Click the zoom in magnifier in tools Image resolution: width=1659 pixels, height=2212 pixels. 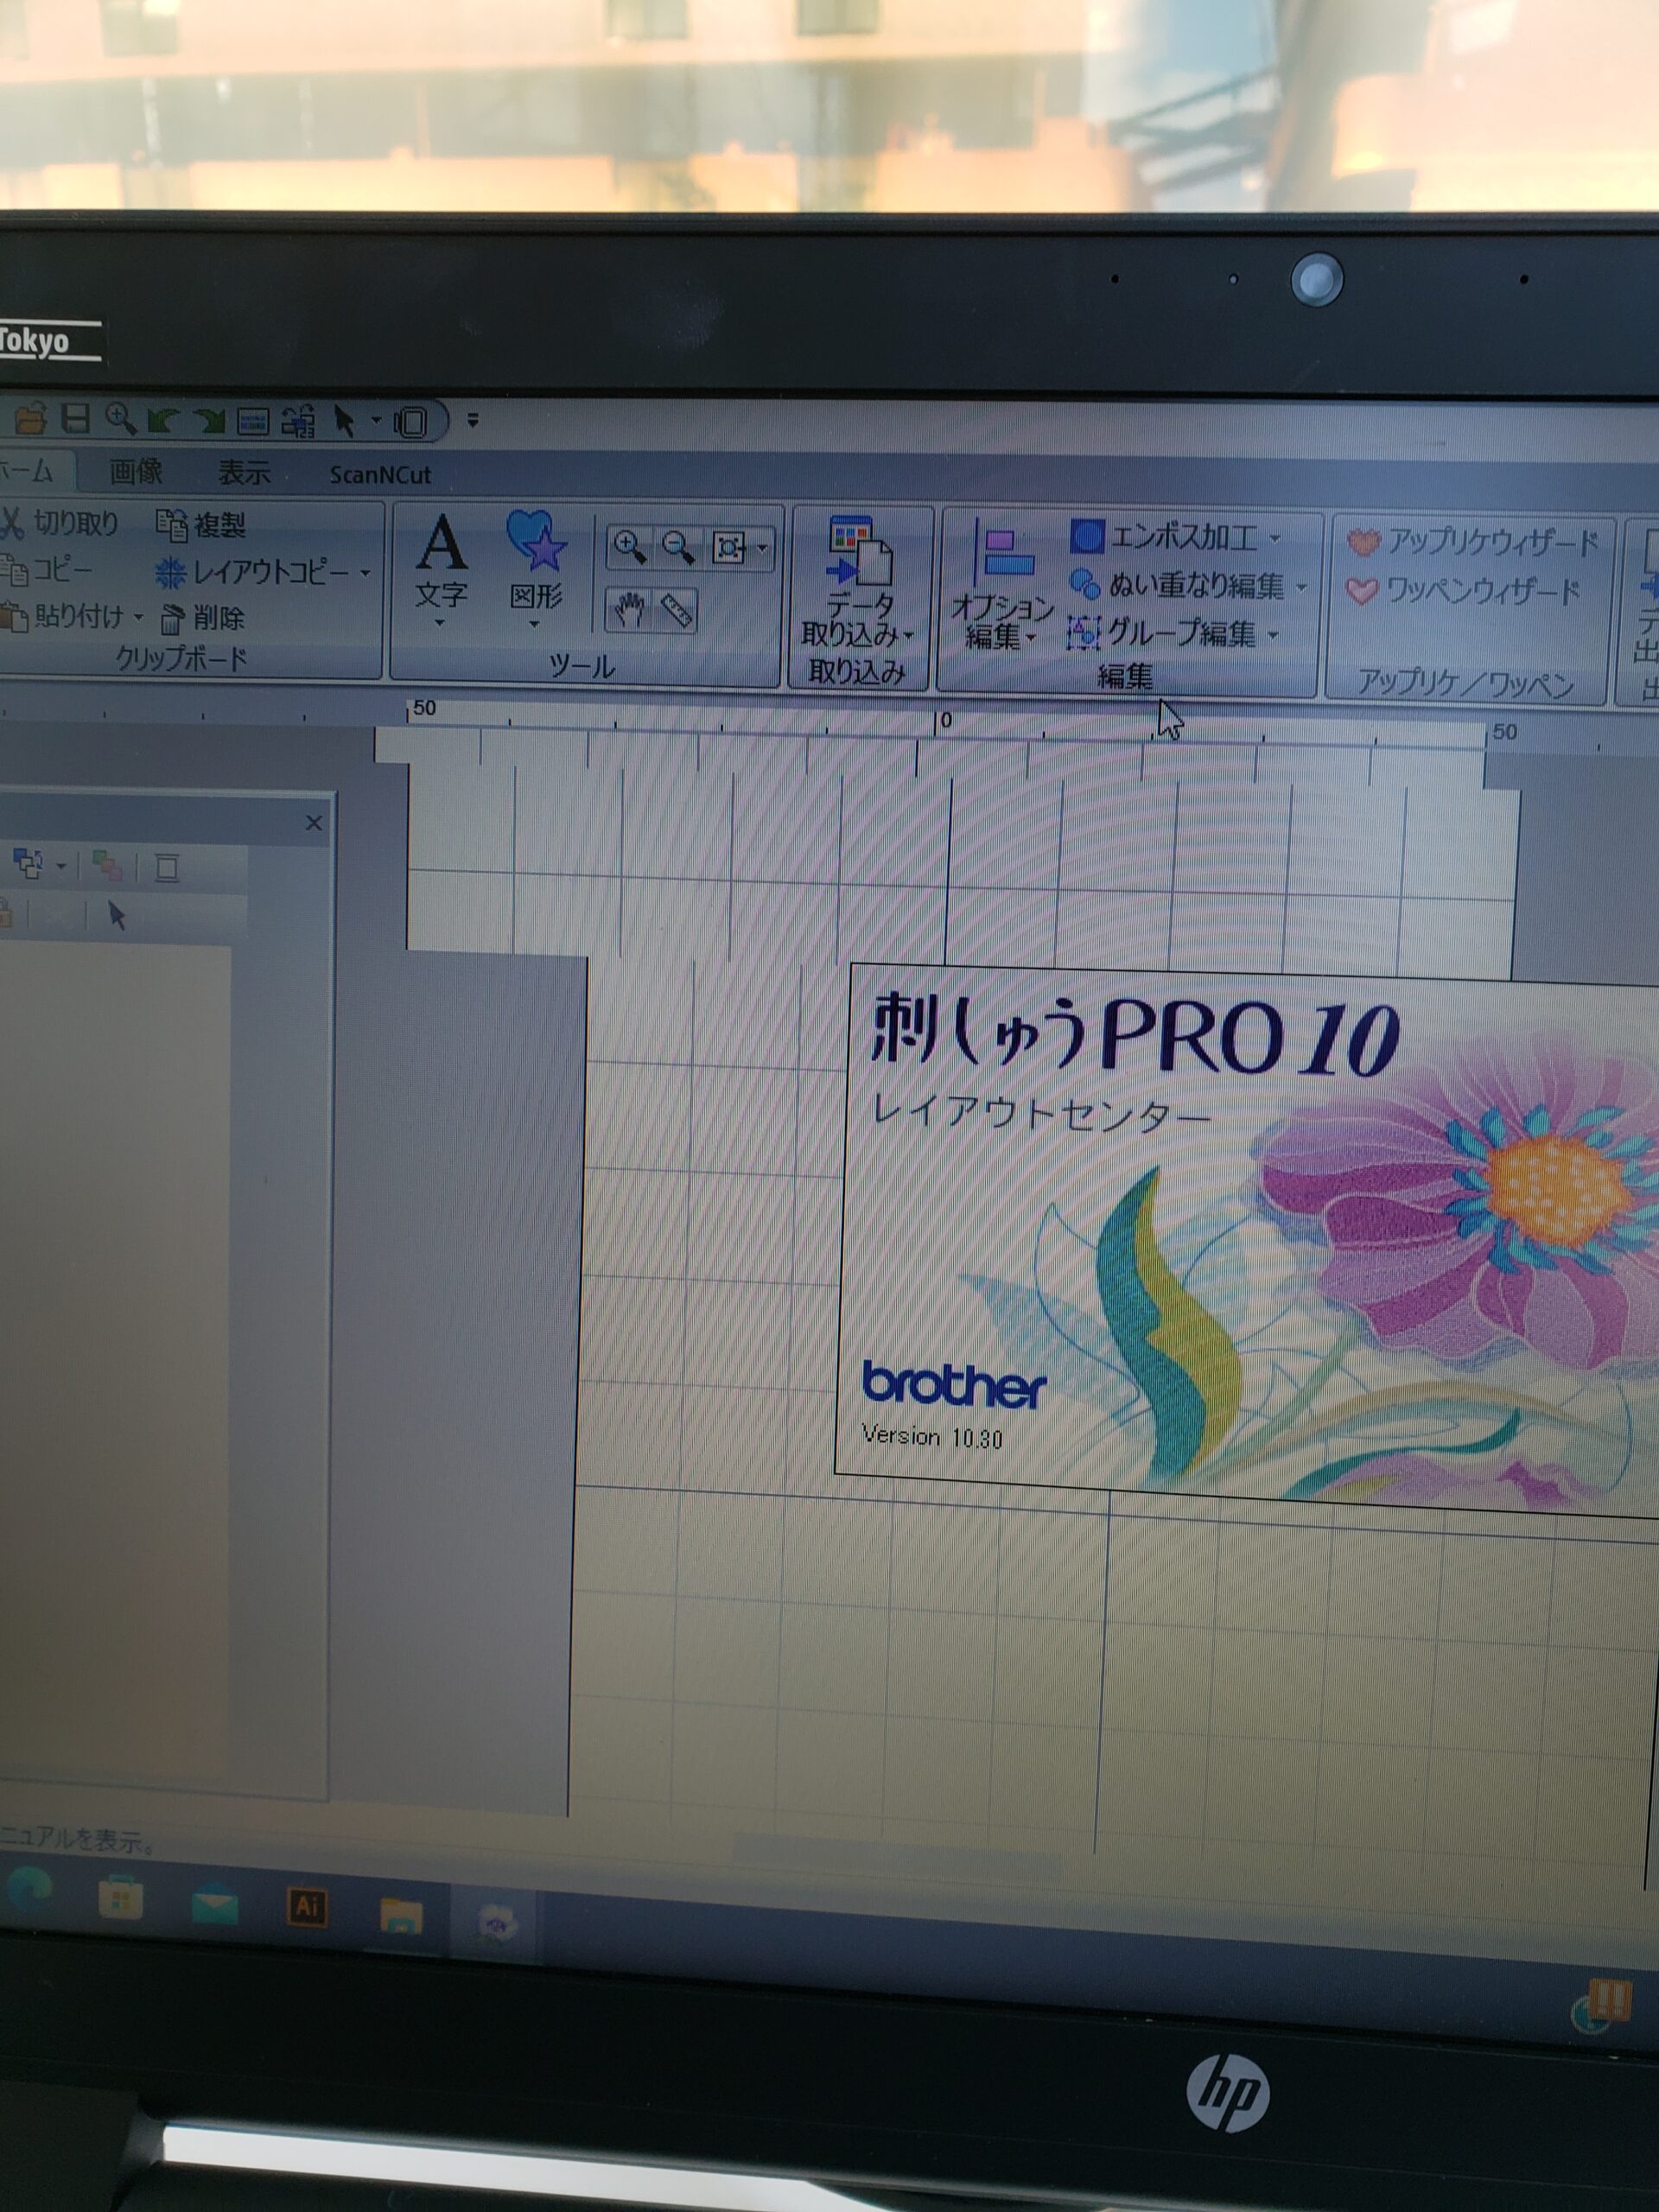click(x=629, y=546)
